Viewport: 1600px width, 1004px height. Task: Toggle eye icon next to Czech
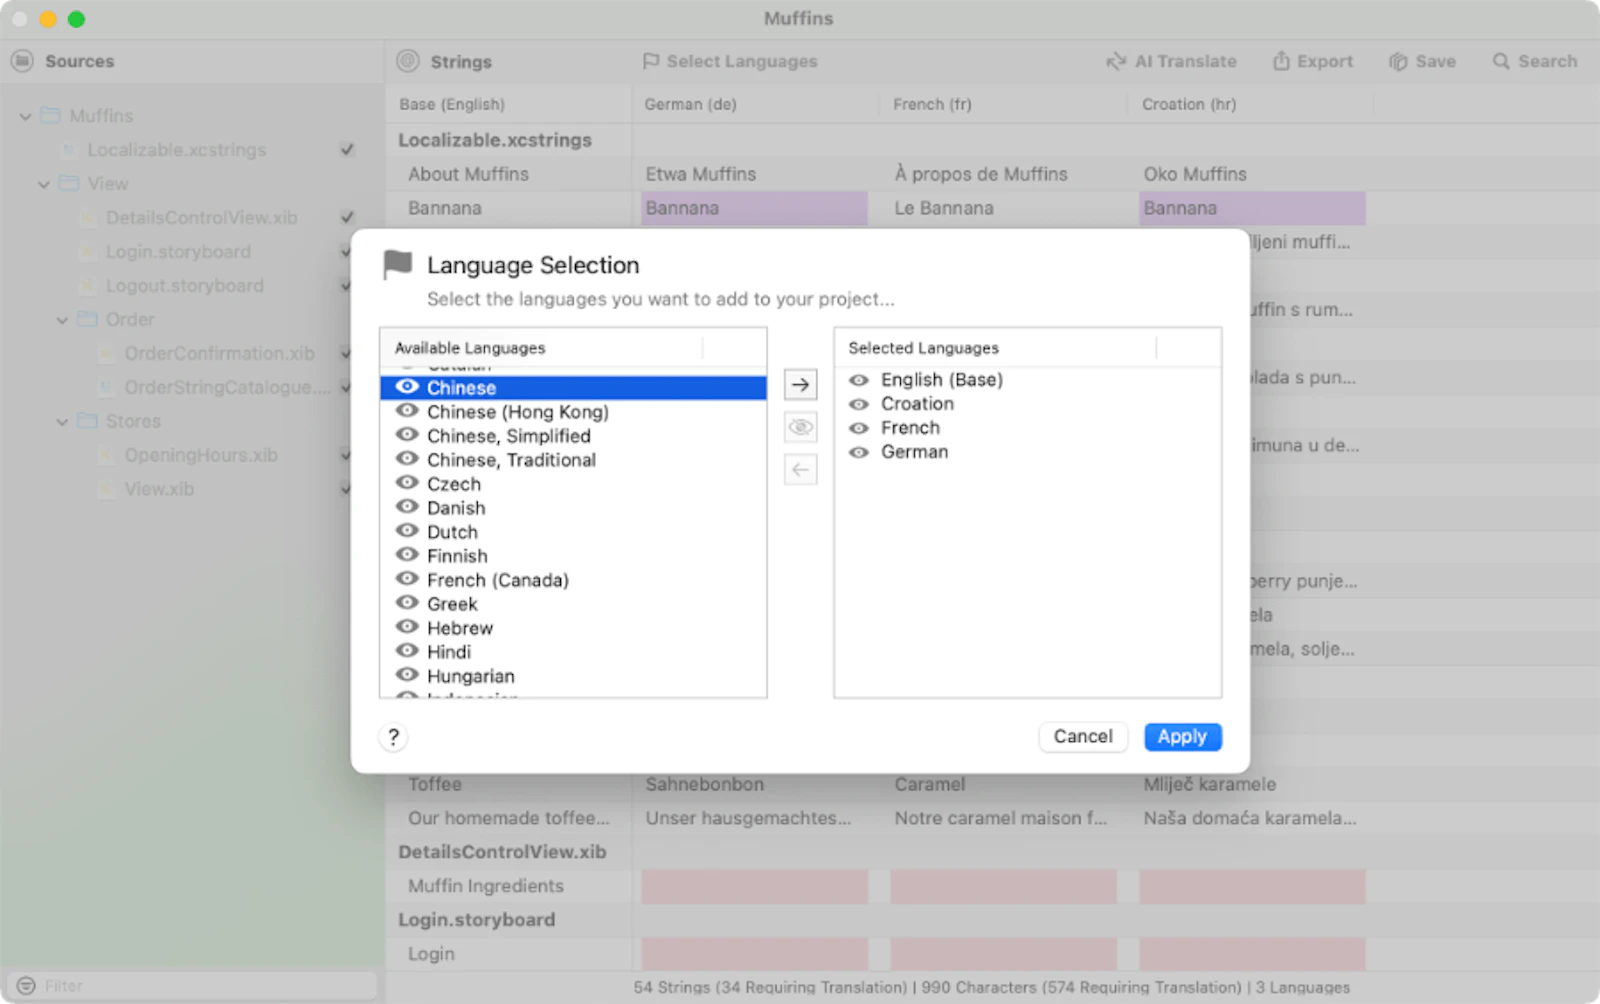coord(407,483)
